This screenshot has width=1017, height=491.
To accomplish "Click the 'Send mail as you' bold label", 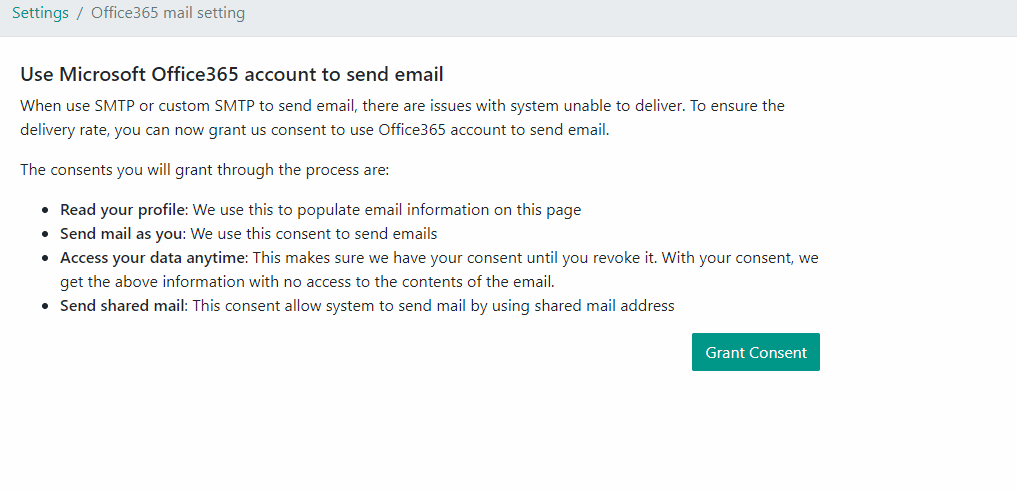I will pos(123,234).
